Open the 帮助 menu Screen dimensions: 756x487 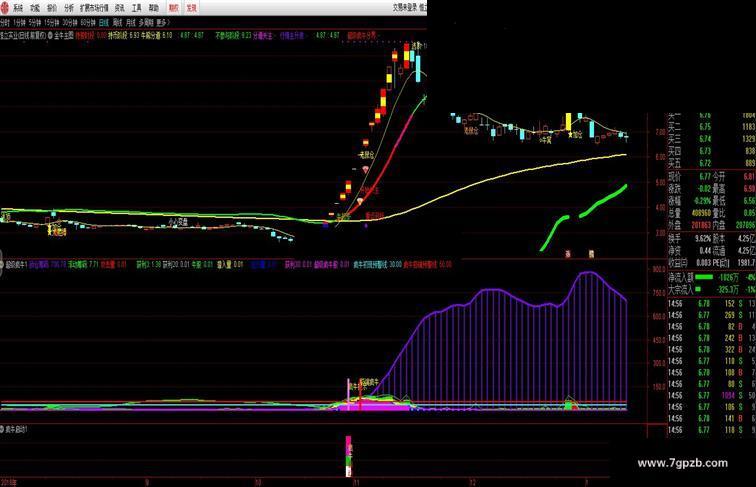[153, 8]
